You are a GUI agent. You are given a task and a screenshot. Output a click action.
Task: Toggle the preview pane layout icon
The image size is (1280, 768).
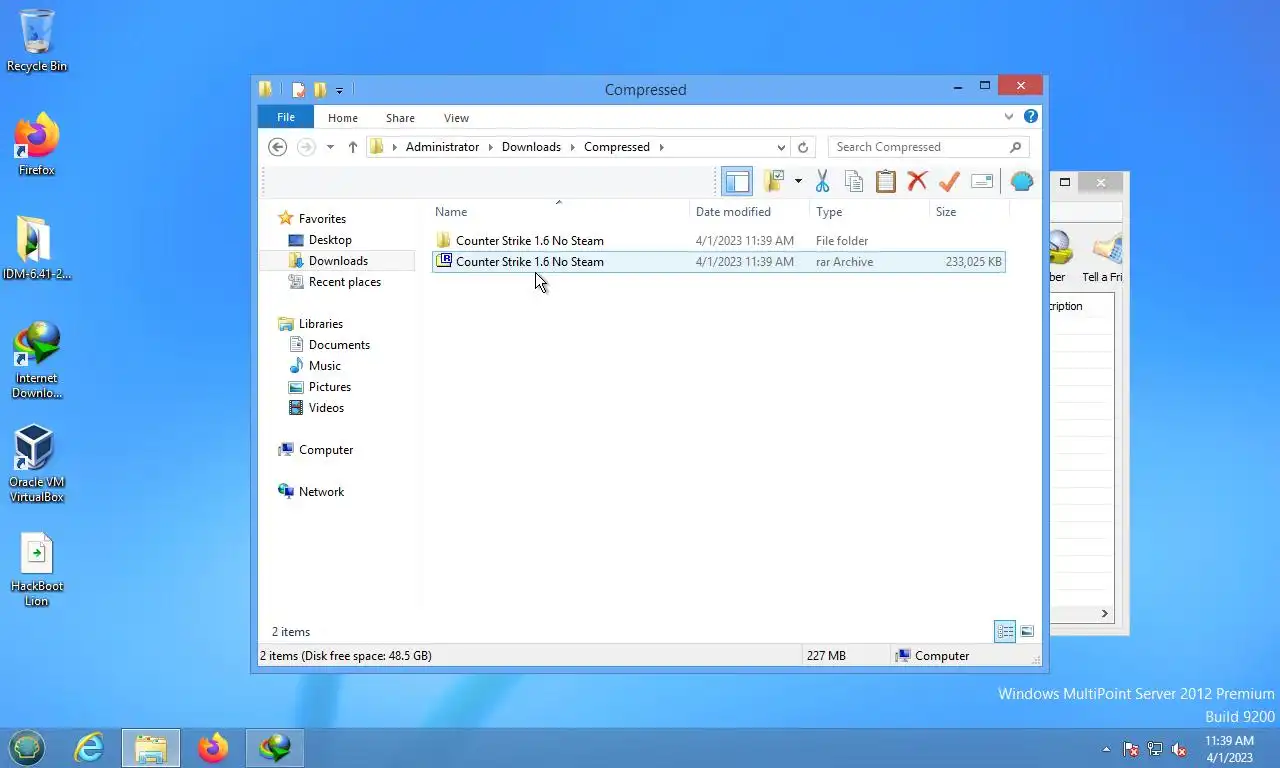(737, 182)
